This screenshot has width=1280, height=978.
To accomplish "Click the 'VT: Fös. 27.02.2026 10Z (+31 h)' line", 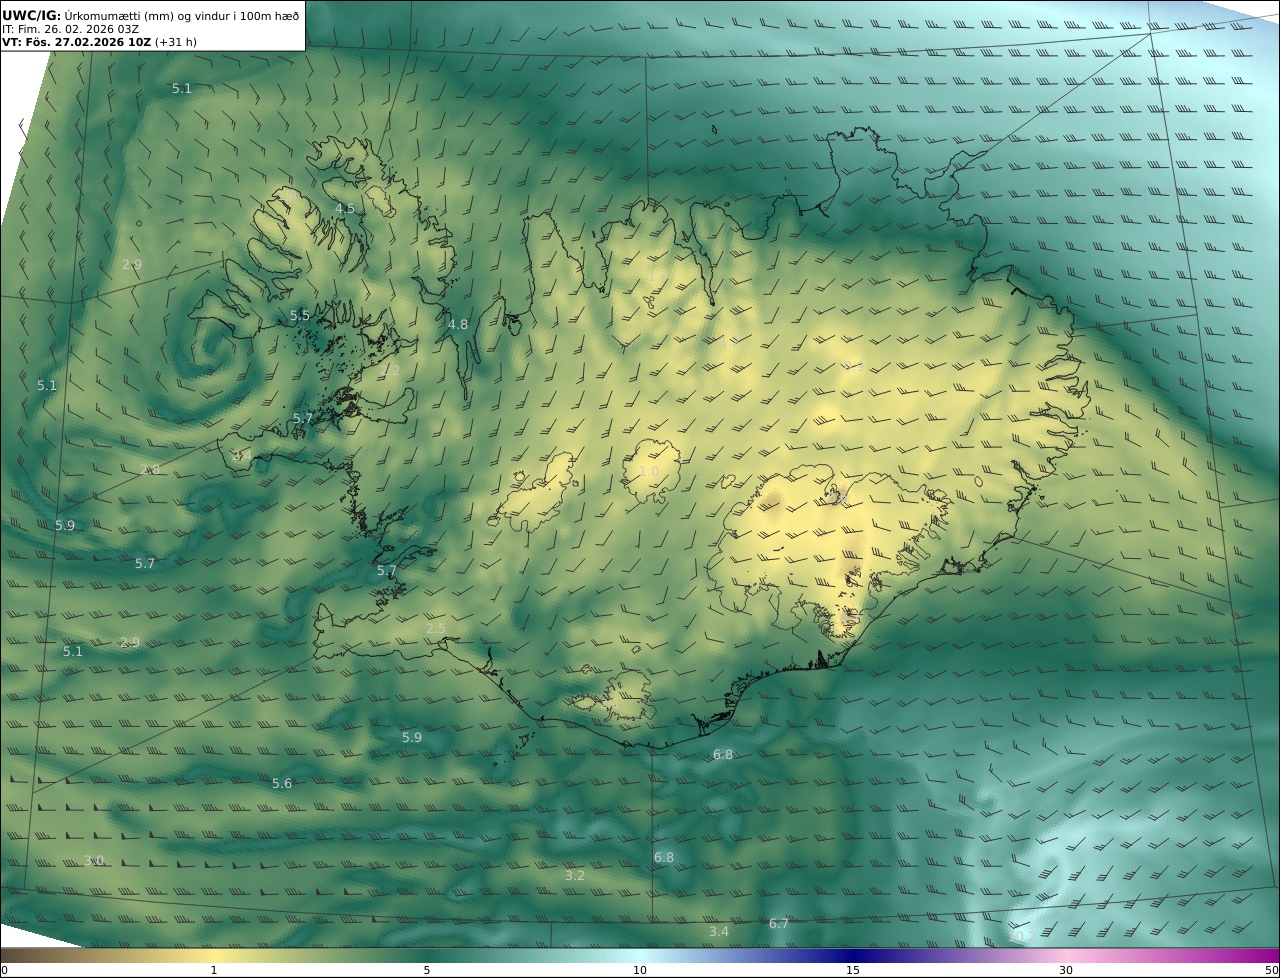I will [x=99, y=42].
